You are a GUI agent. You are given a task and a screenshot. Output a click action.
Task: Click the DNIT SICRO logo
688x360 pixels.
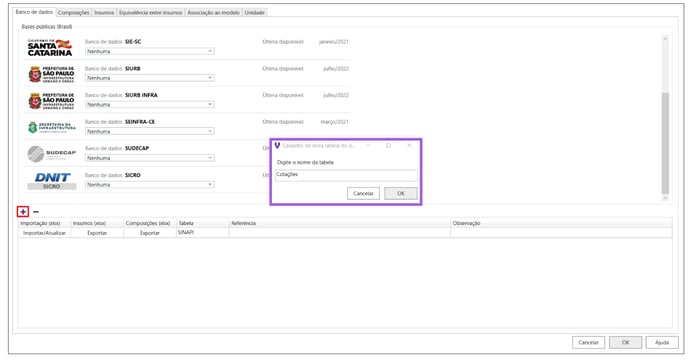[52, 181]
